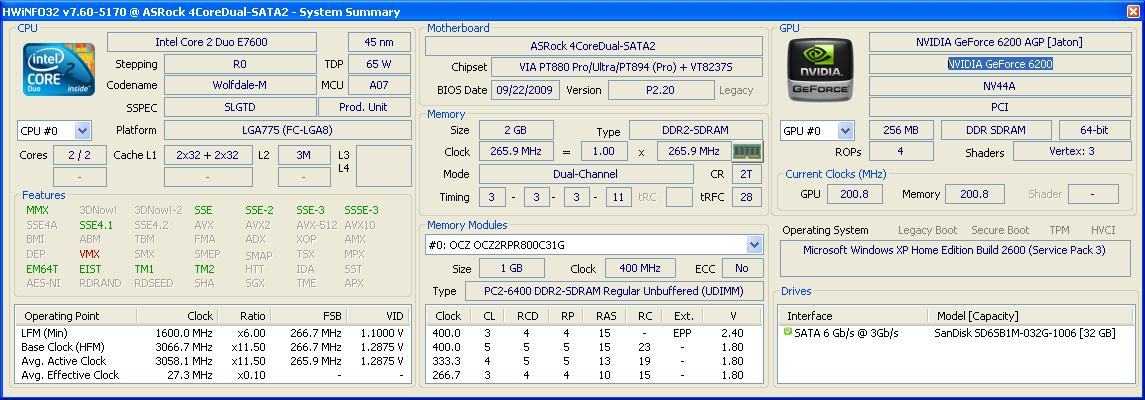1145x400 pixels.
Task: Select the 266.7 clock timing row
Action: [x=594, y=375]
